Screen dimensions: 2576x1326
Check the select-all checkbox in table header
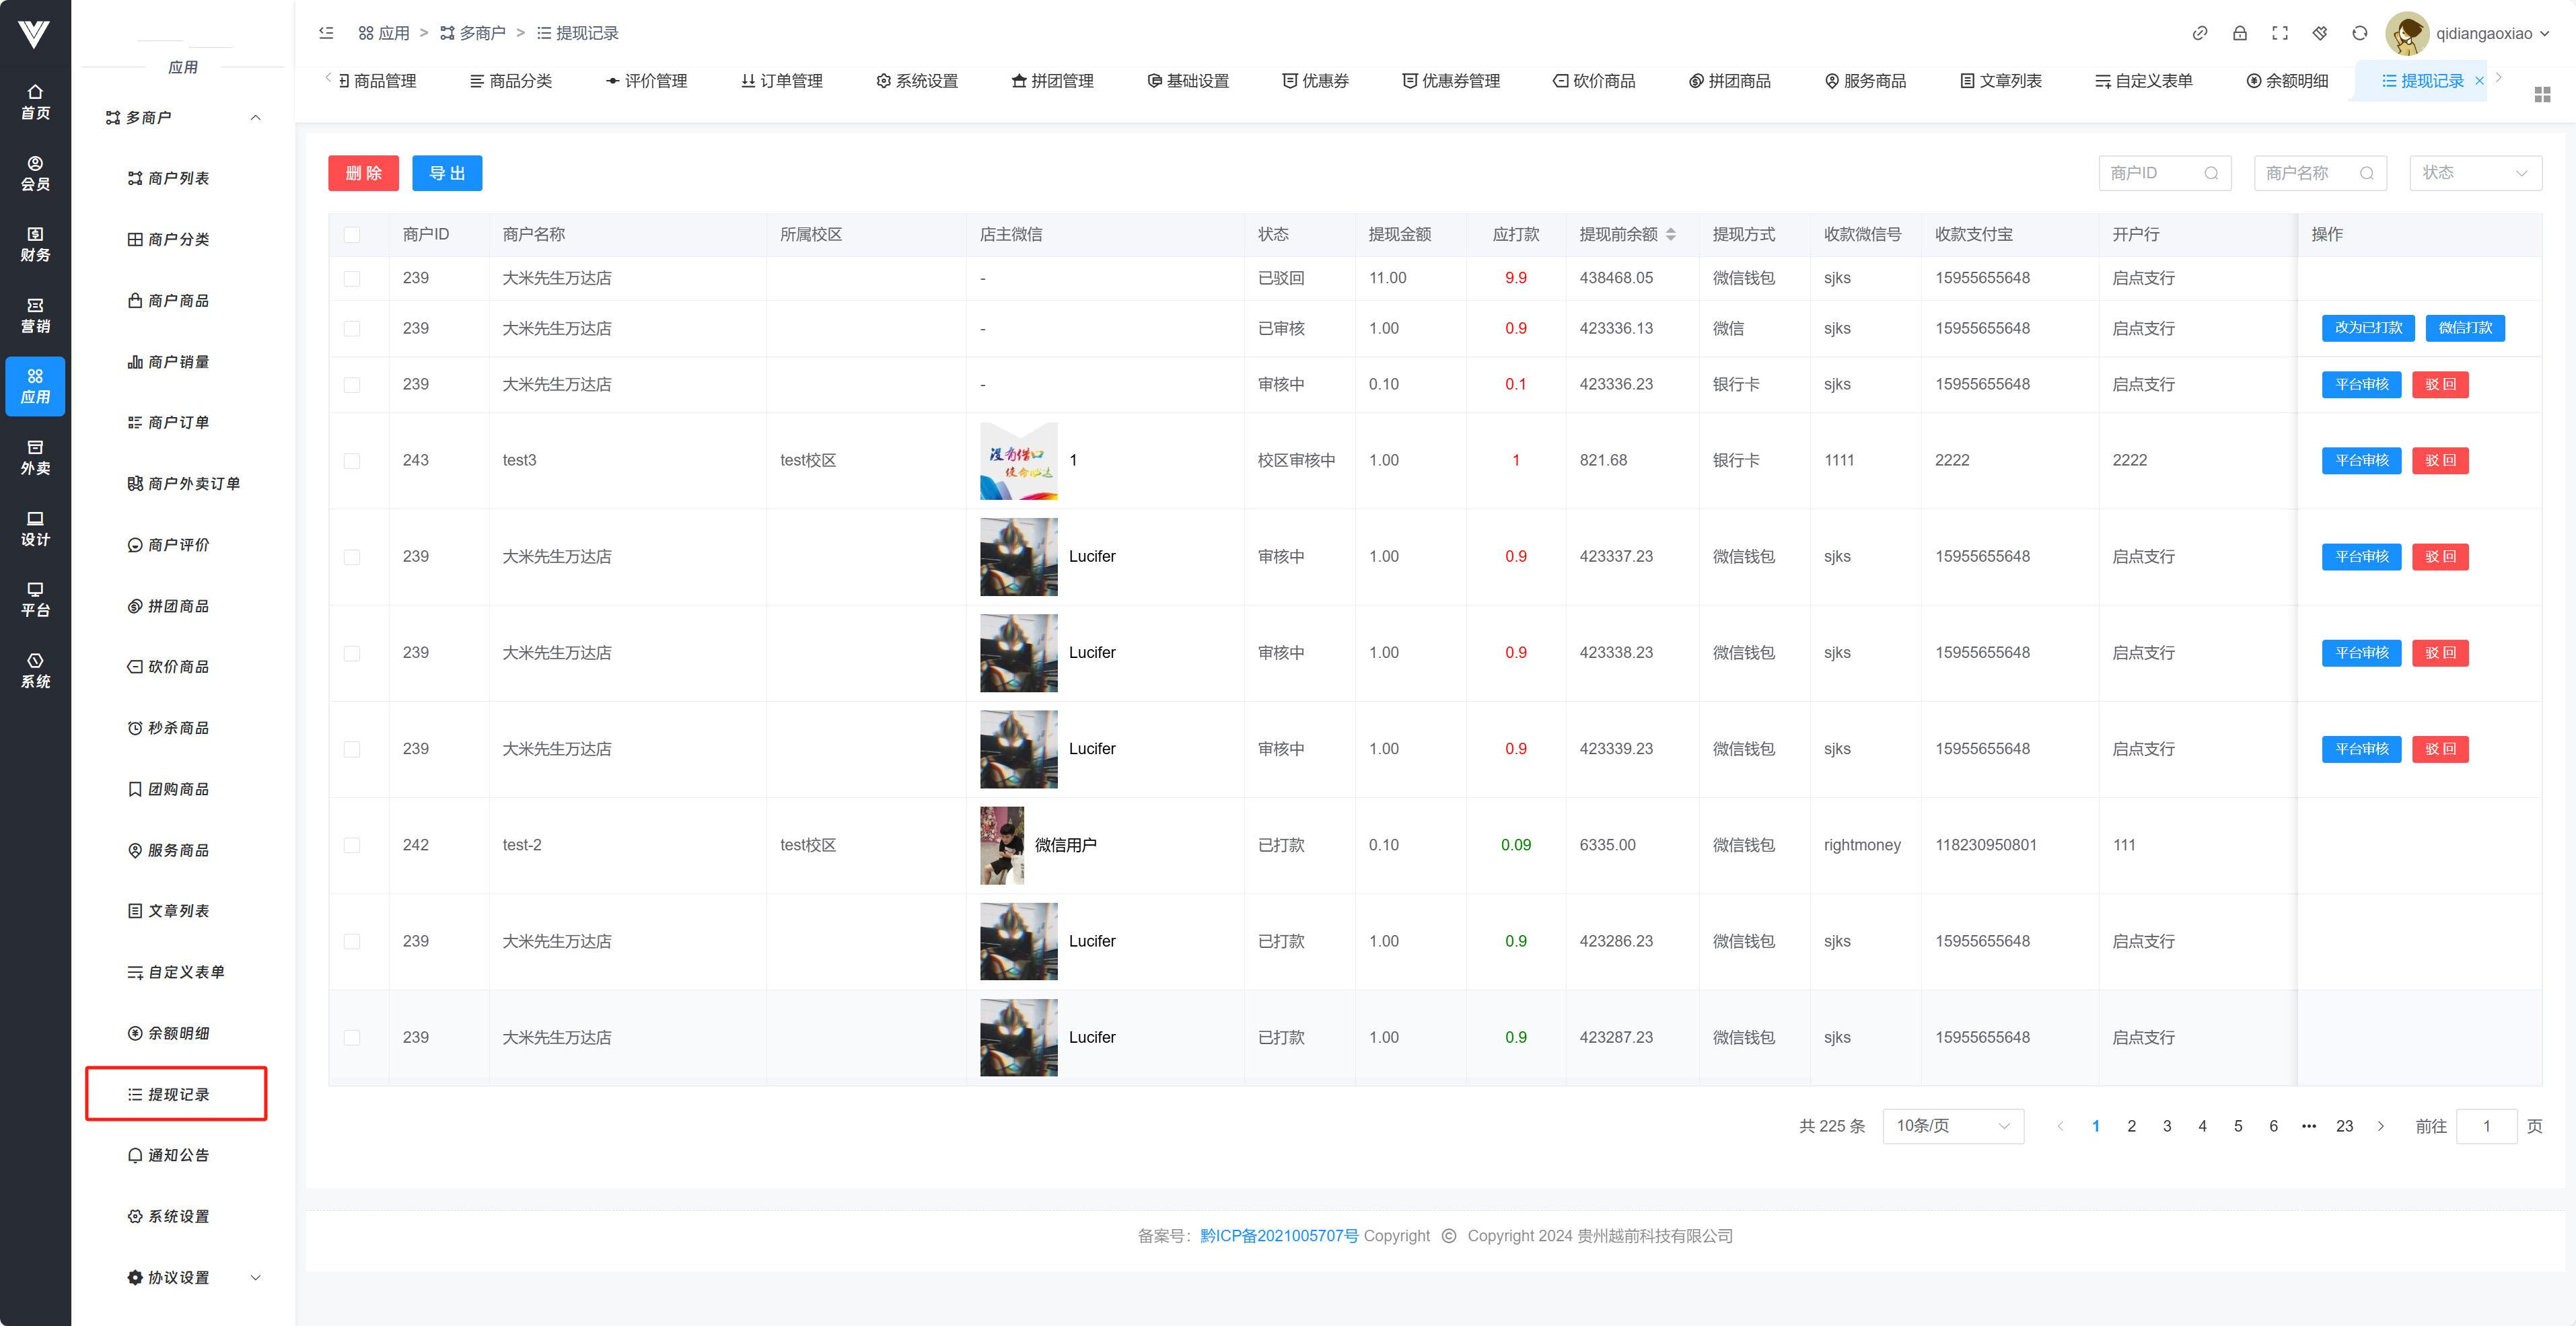pos(352,234)
